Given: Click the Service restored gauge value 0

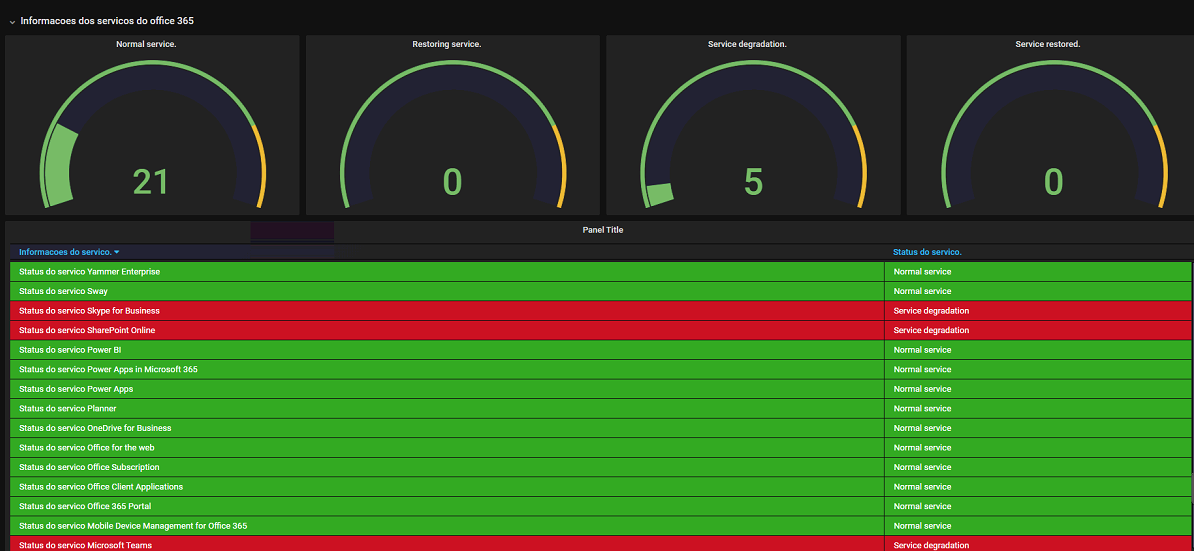Looking at the screenshot, I should pyautogui.click(x=1053, y=182).
